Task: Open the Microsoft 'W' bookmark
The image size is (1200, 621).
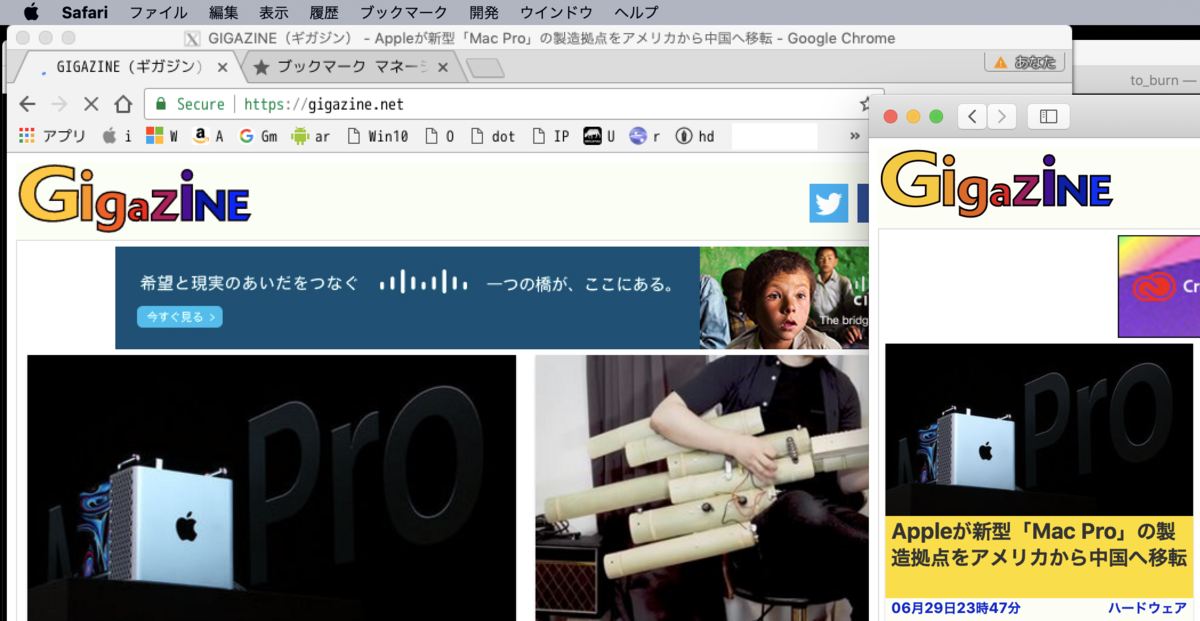Action: (162, 136)
